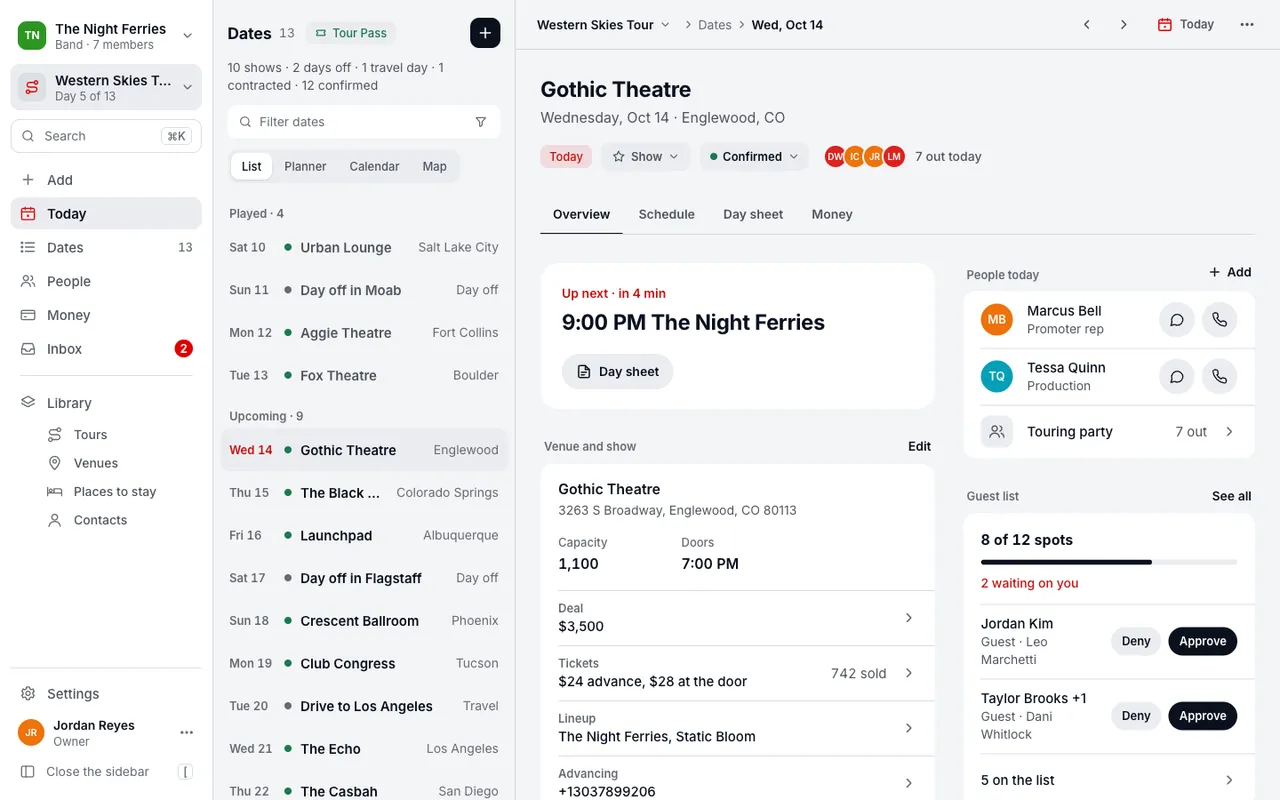Open Places to stay in Library
The width and height of the screenshot is (1280, 800).
115,492
